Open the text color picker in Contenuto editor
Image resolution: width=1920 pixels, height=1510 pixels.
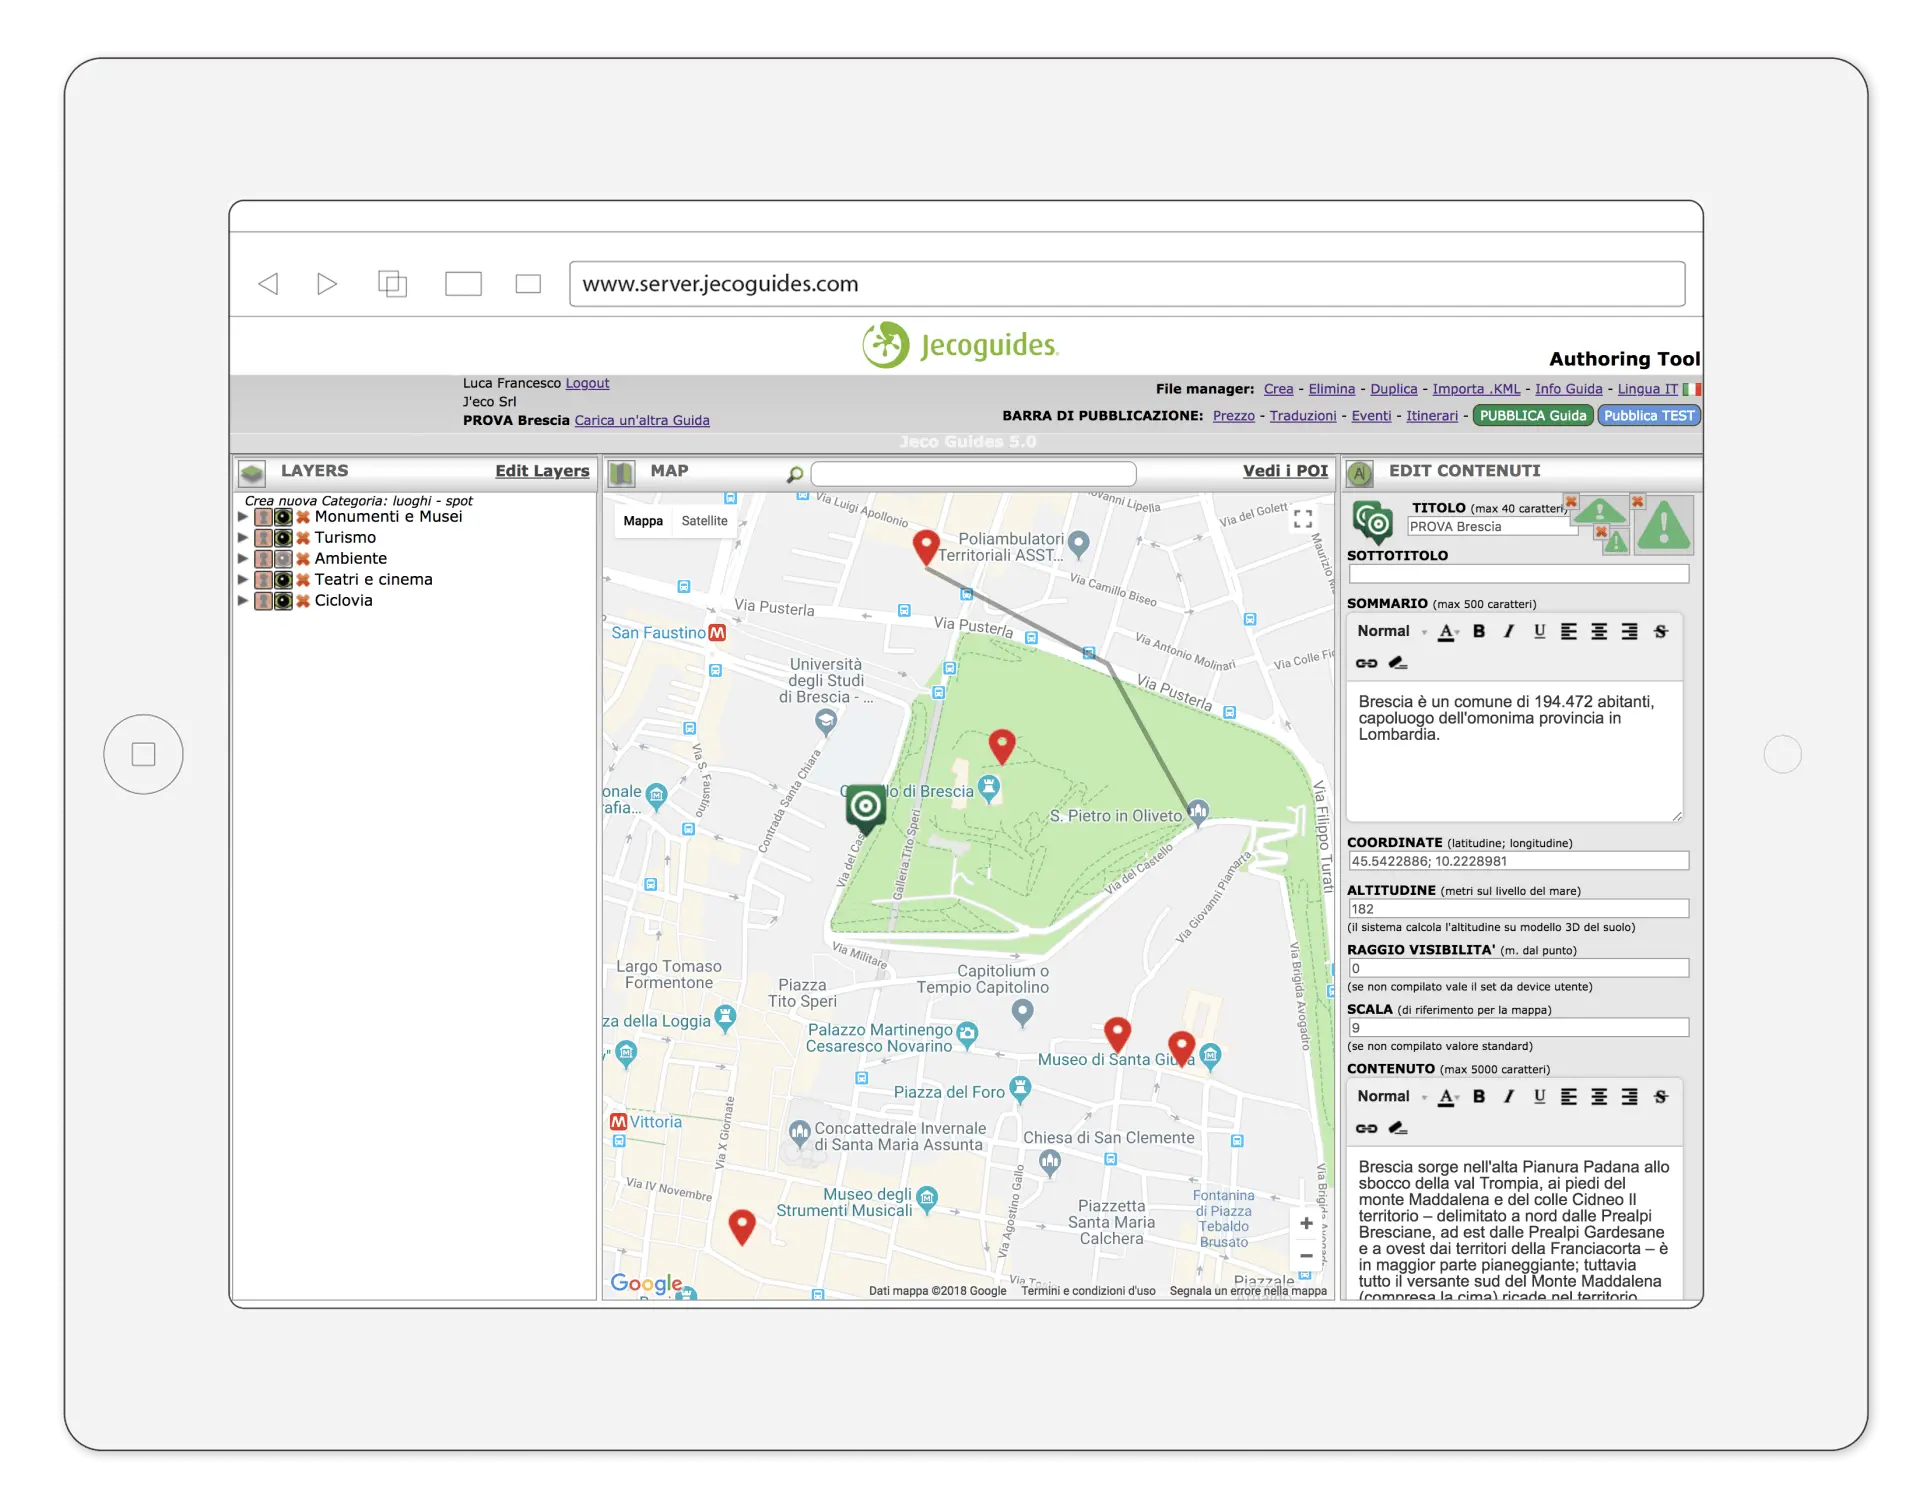[x=1447, y=1097]
